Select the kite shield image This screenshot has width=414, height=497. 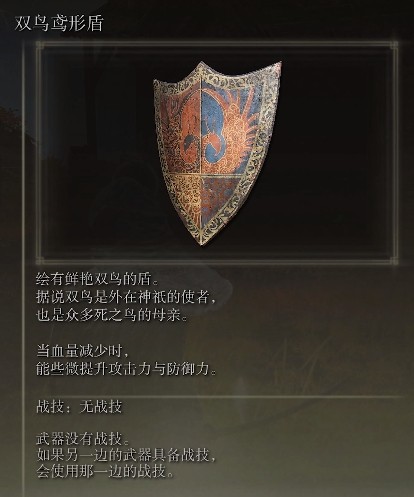tap(217, 153)
